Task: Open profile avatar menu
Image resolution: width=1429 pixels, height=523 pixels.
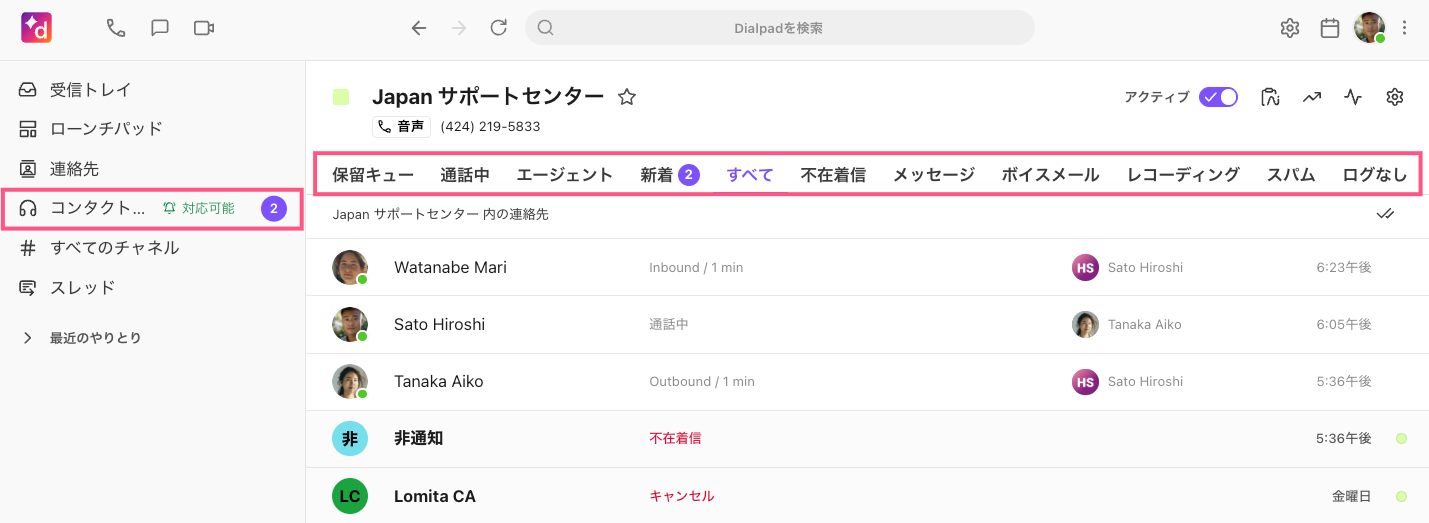Action: point(1369,28)
